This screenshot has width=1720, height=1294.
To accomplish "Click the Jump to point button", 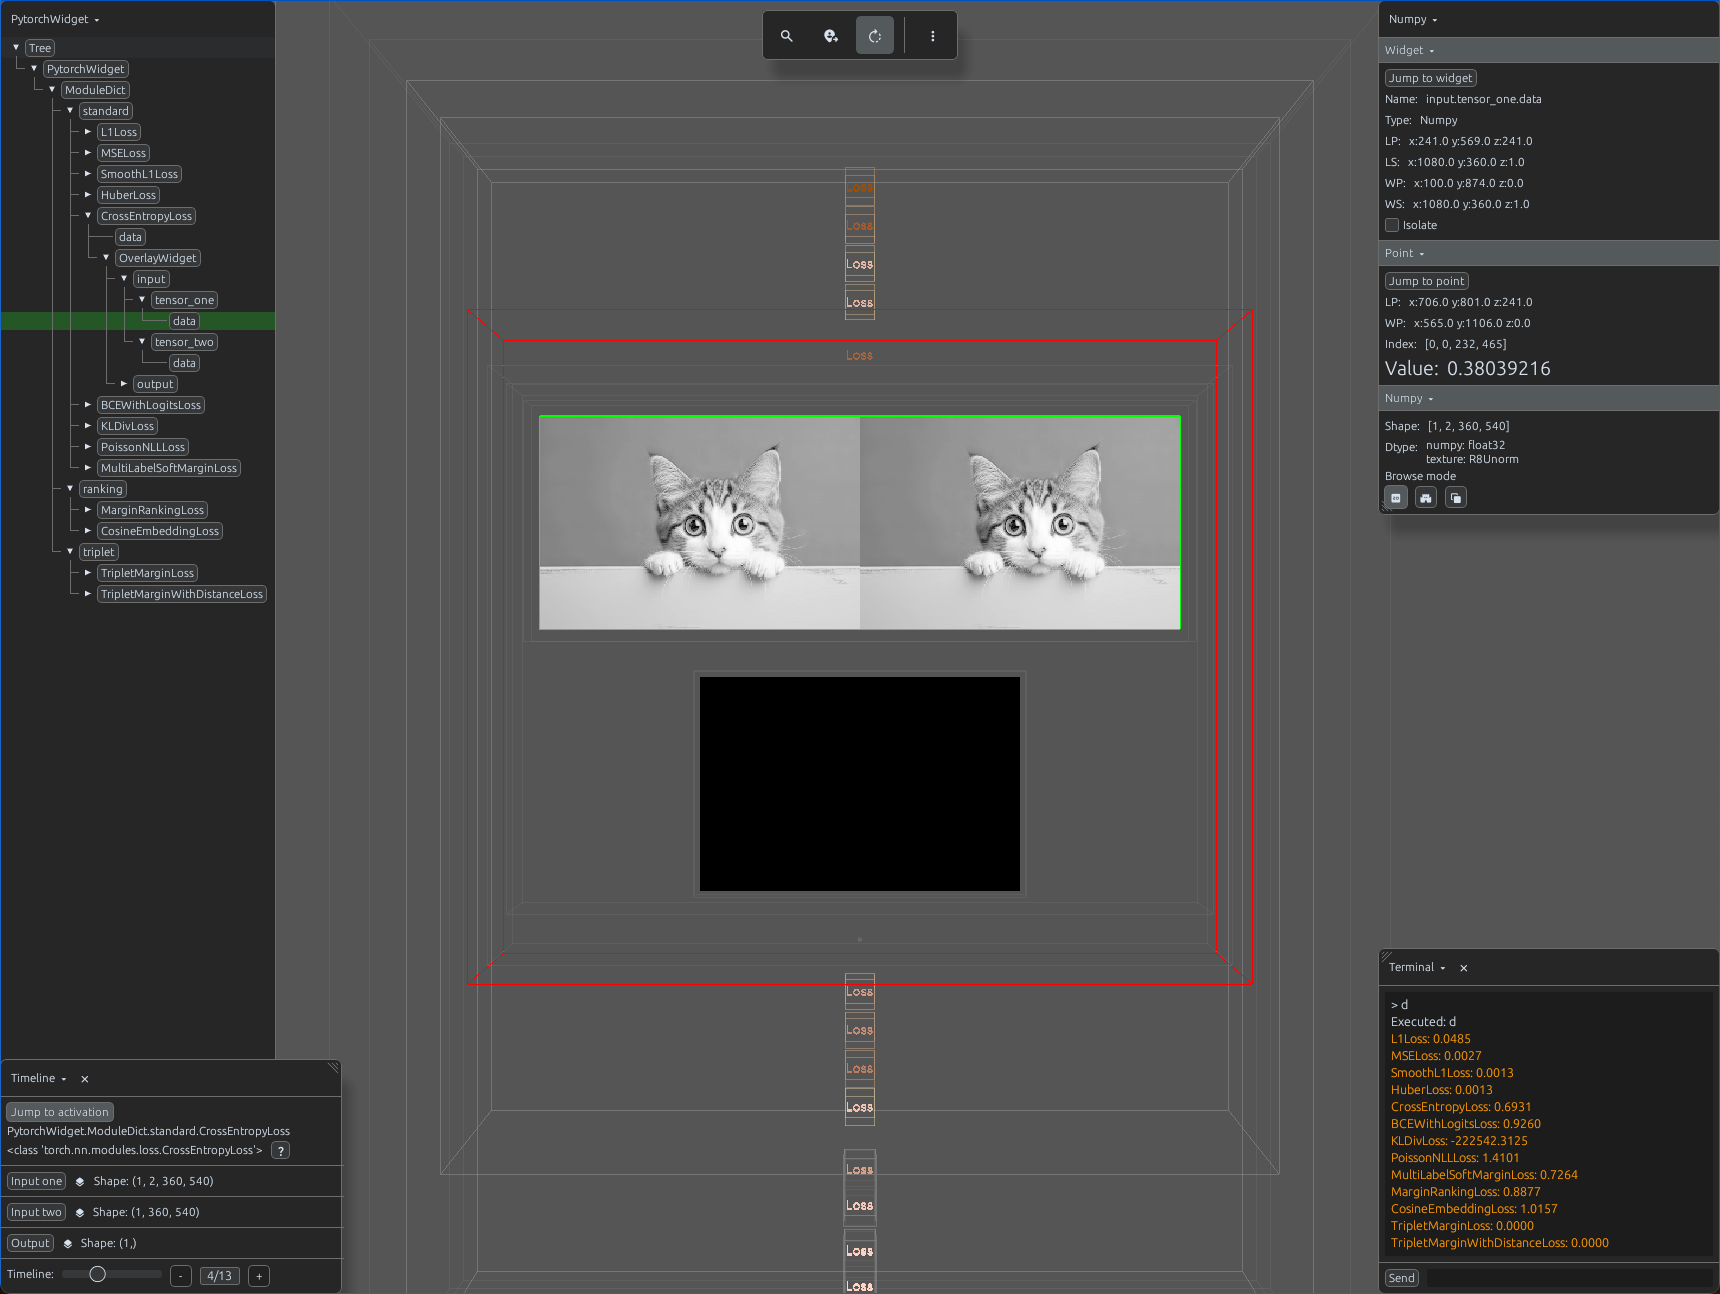I will (x=1427, y=281).
